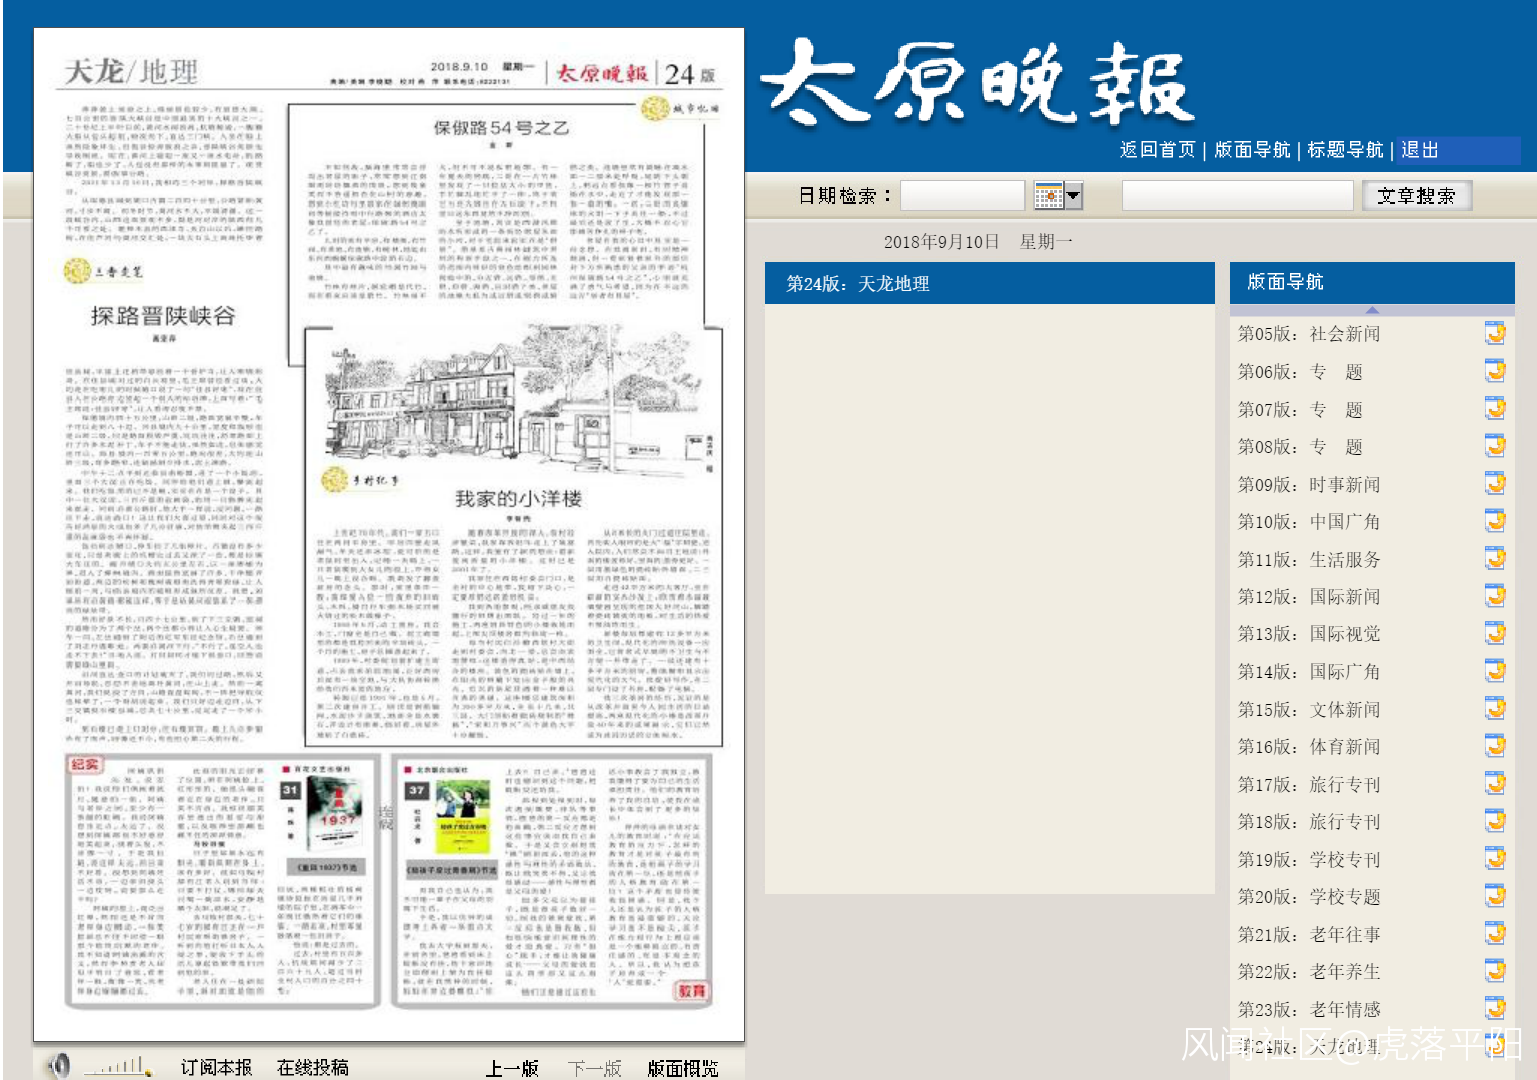Click the icon beside 第19版：学校专刊
The image size is (1537, 1080).
coord(1495,858)
